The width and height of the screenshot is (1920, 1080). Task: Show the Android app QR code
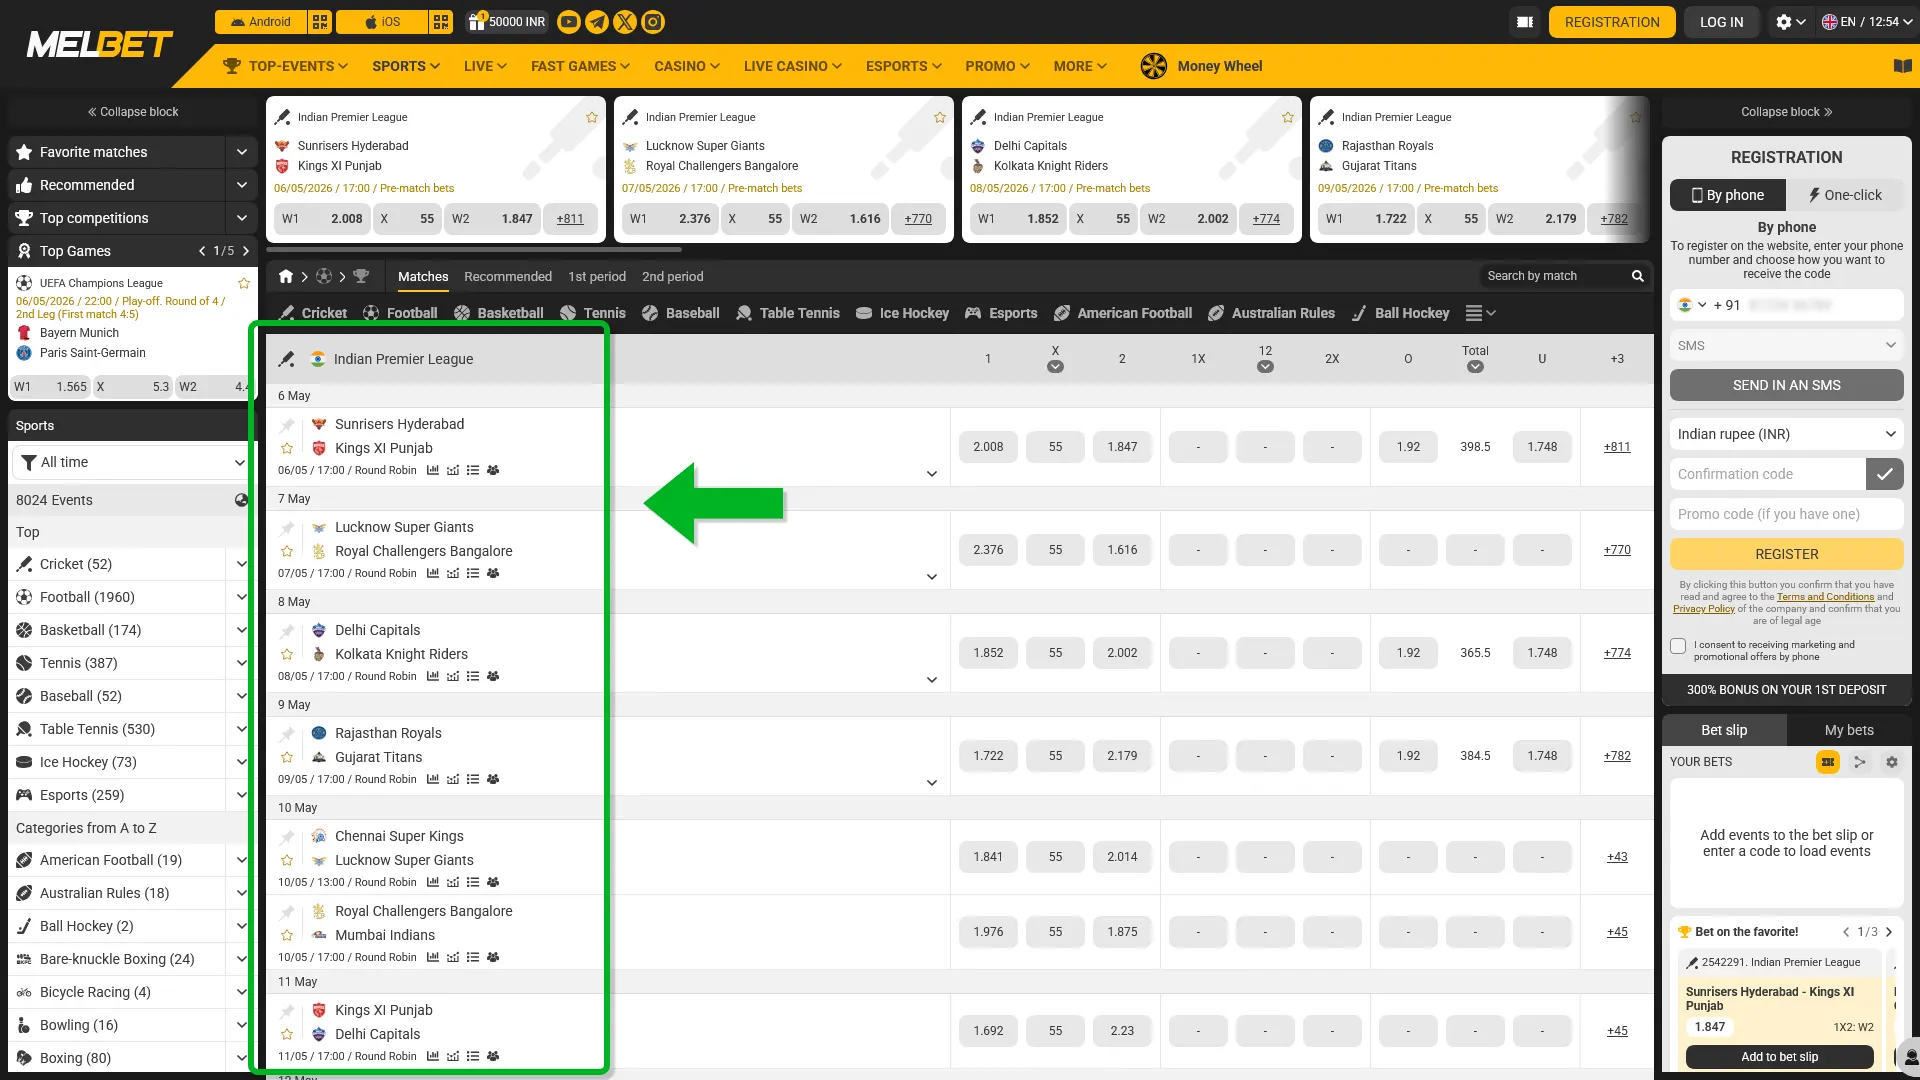click(x=320, y=22)
